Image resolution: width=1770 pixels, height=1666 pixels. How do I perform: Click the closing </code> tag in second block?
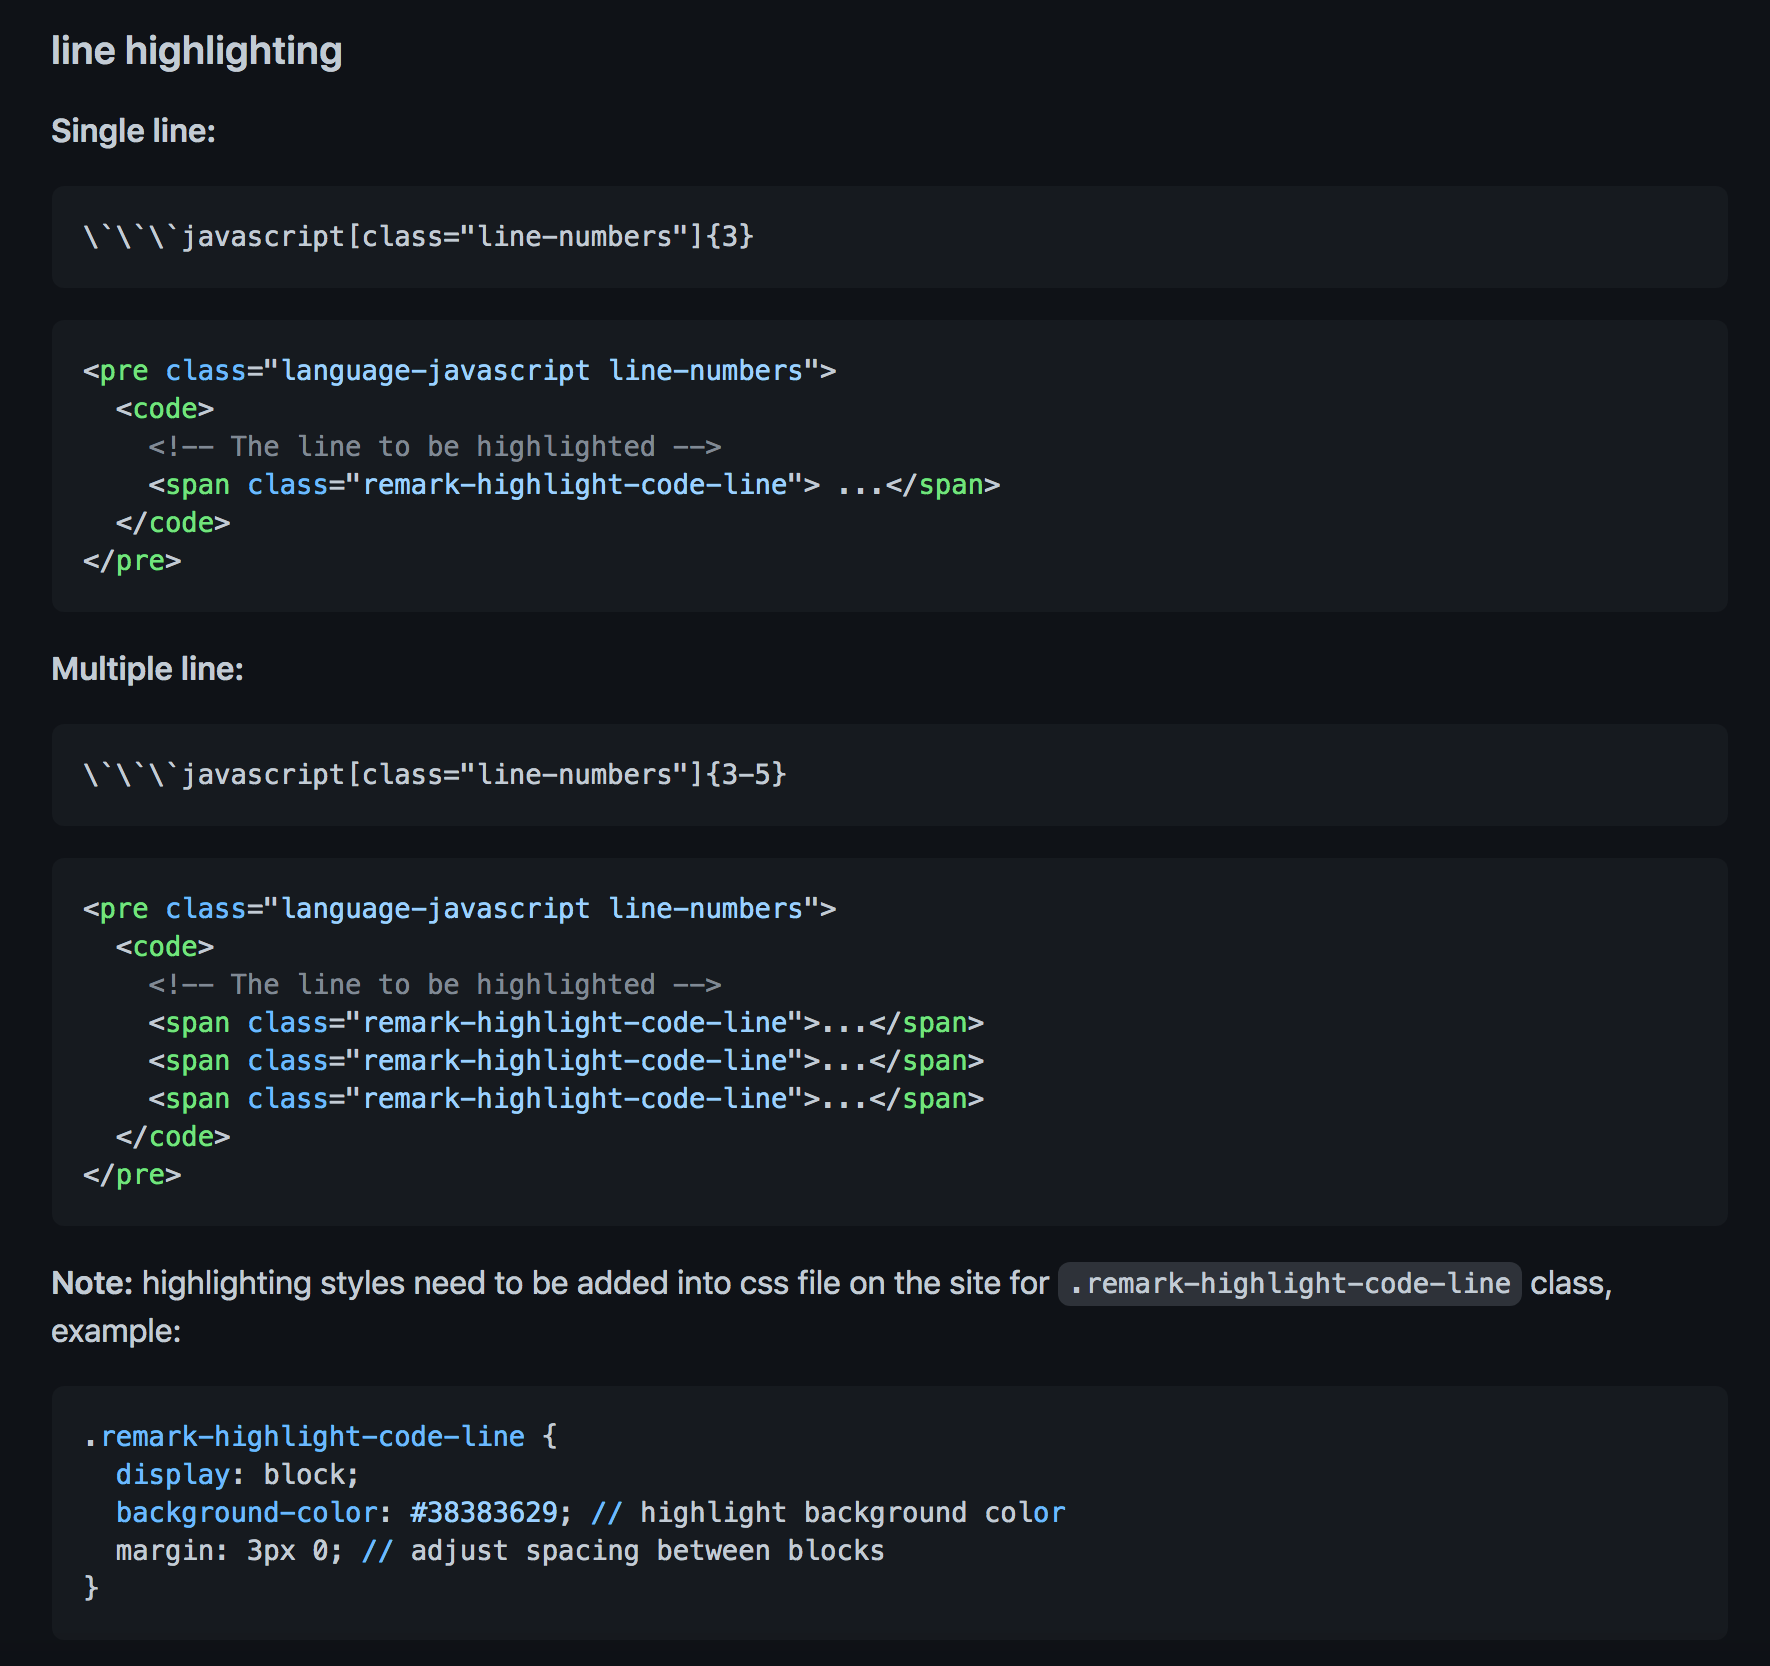click(173, 1137)
